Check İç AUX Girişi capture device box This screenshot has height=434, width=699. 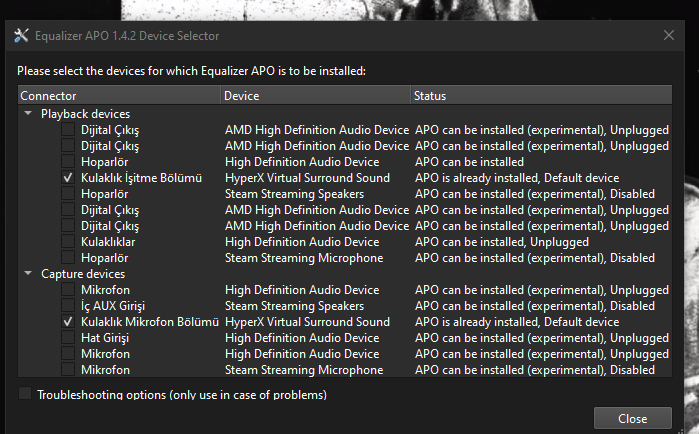[x=67, y=306]
